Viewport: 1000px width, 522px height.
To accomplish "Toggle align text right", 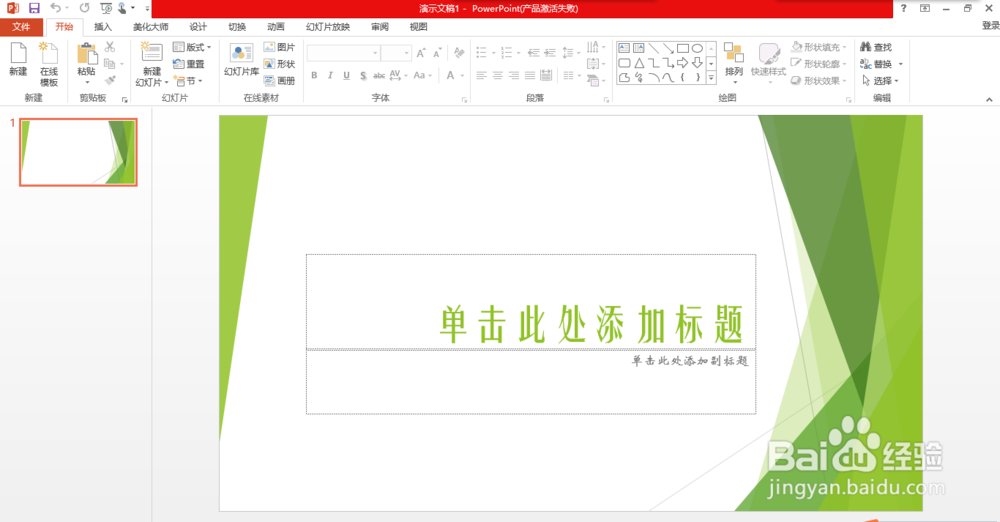I will (x=513, y=75).
